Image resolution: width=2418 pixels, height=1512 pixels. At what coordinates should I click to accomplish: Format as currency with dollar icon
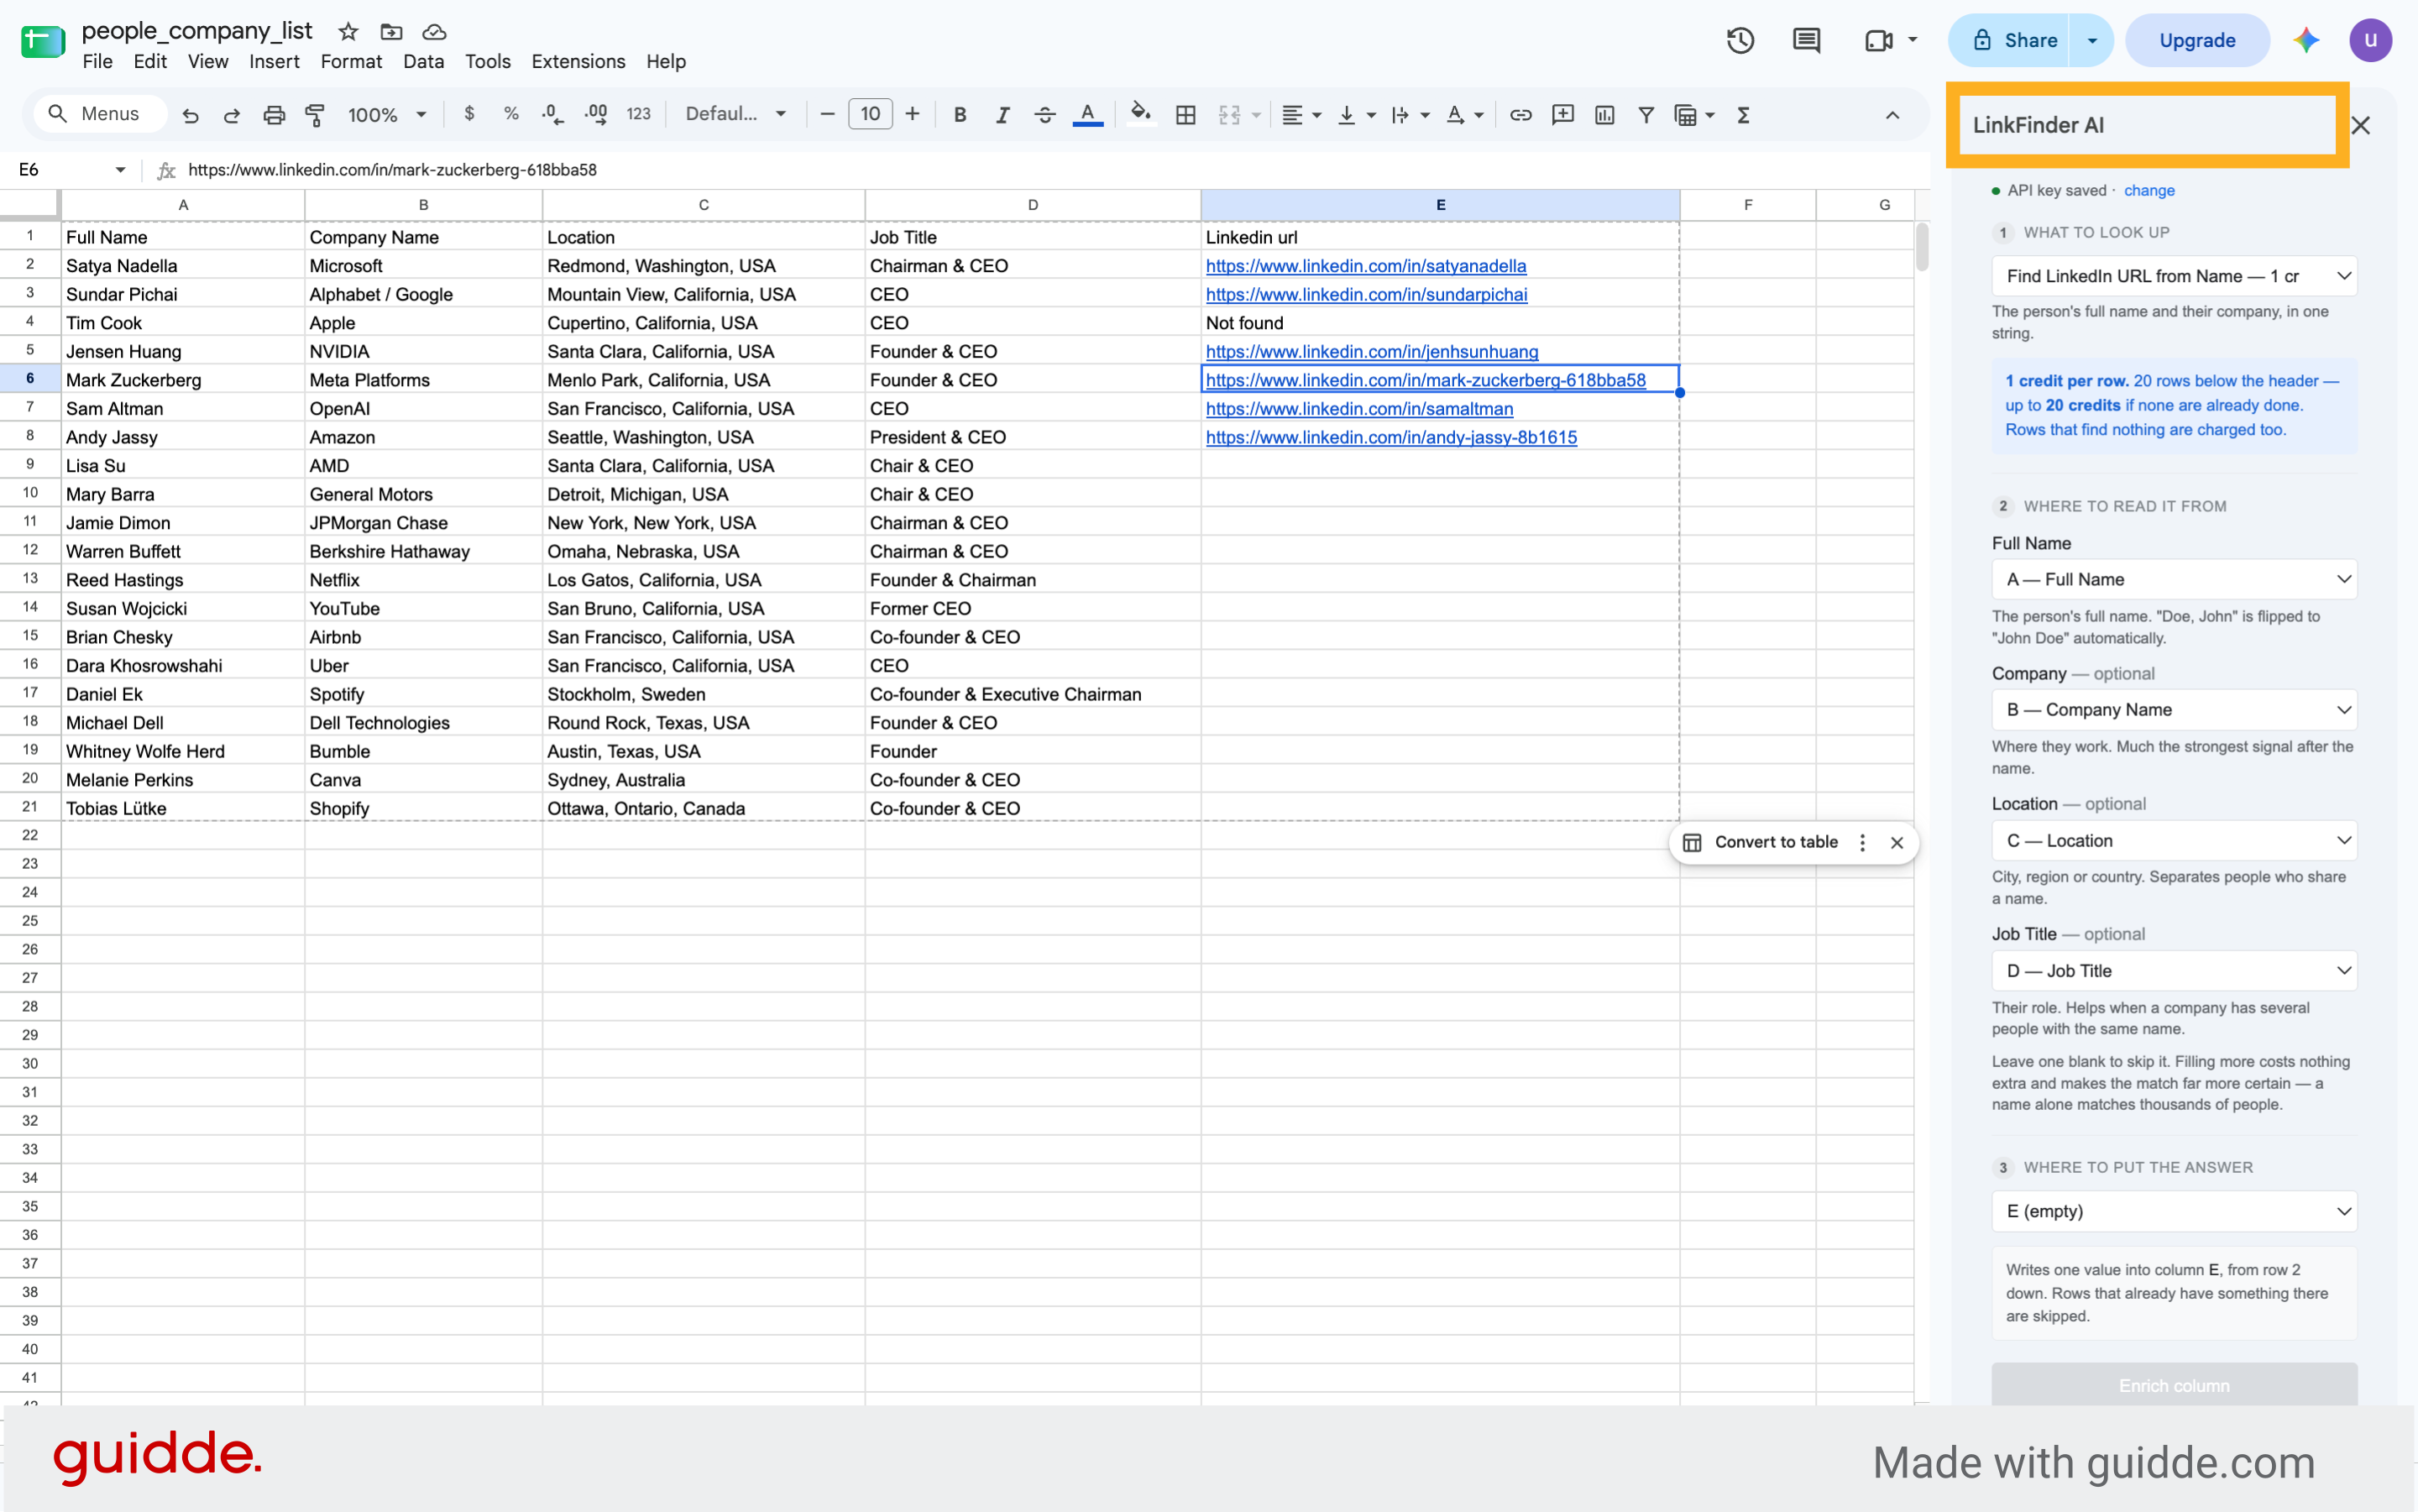[x=469, y=114]
